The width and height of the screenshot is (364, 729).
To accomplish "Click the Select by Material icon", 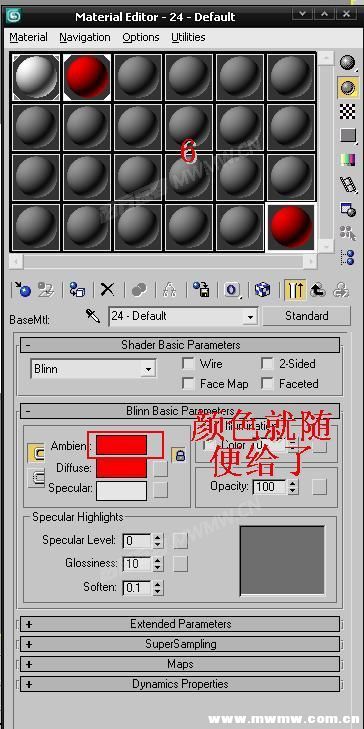I will (348, 233).
